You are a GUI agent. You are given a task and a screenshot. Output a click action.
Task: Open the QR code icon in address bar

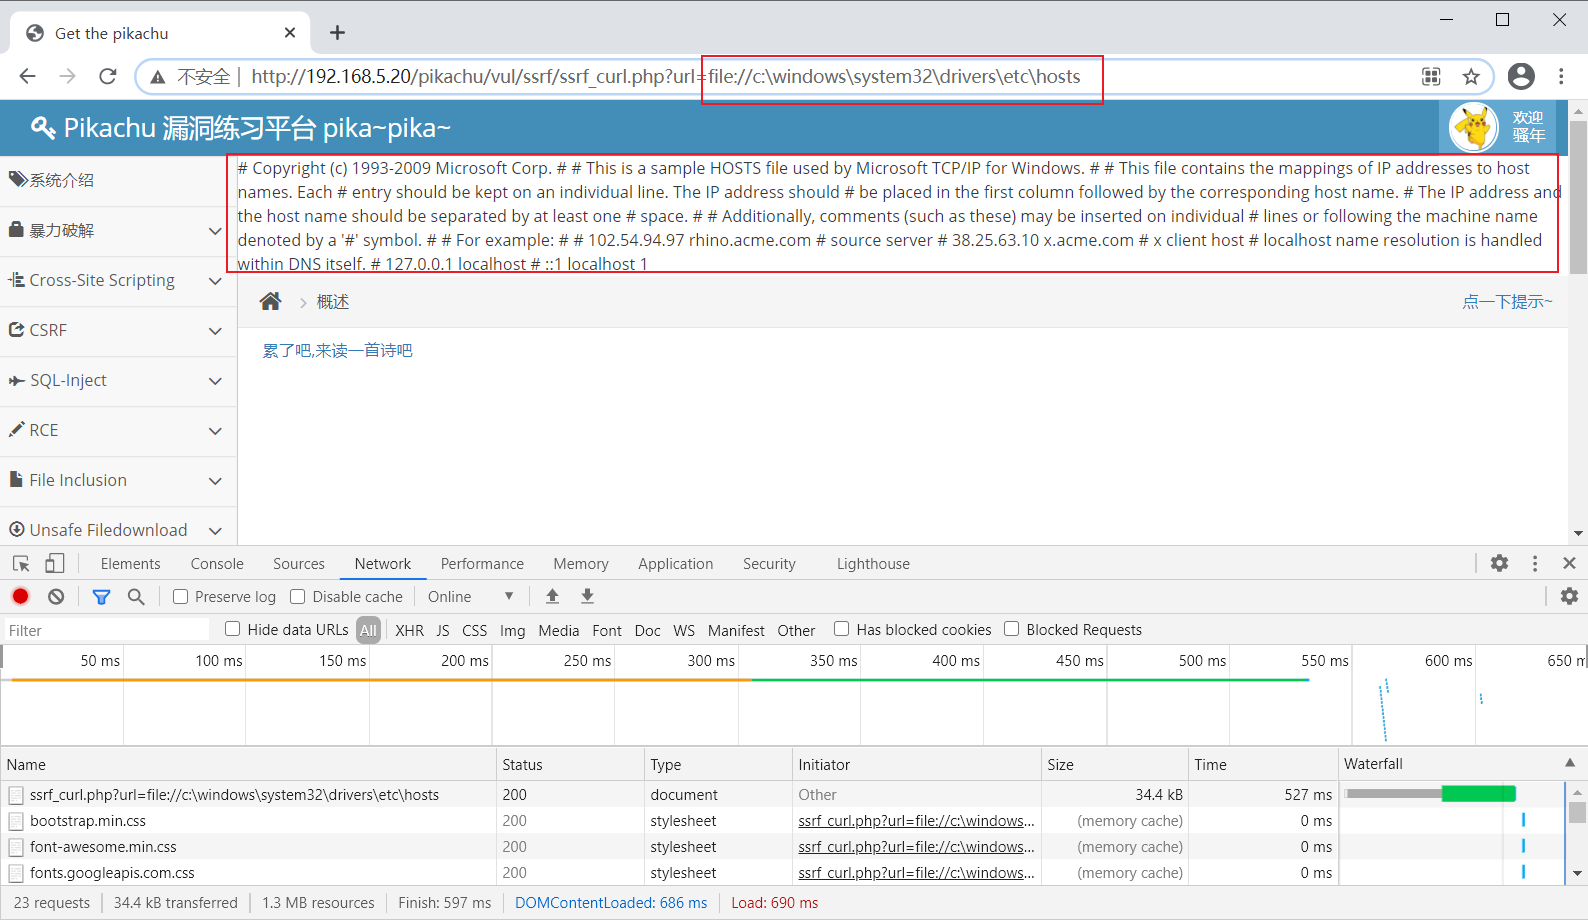click(1431, 76)
